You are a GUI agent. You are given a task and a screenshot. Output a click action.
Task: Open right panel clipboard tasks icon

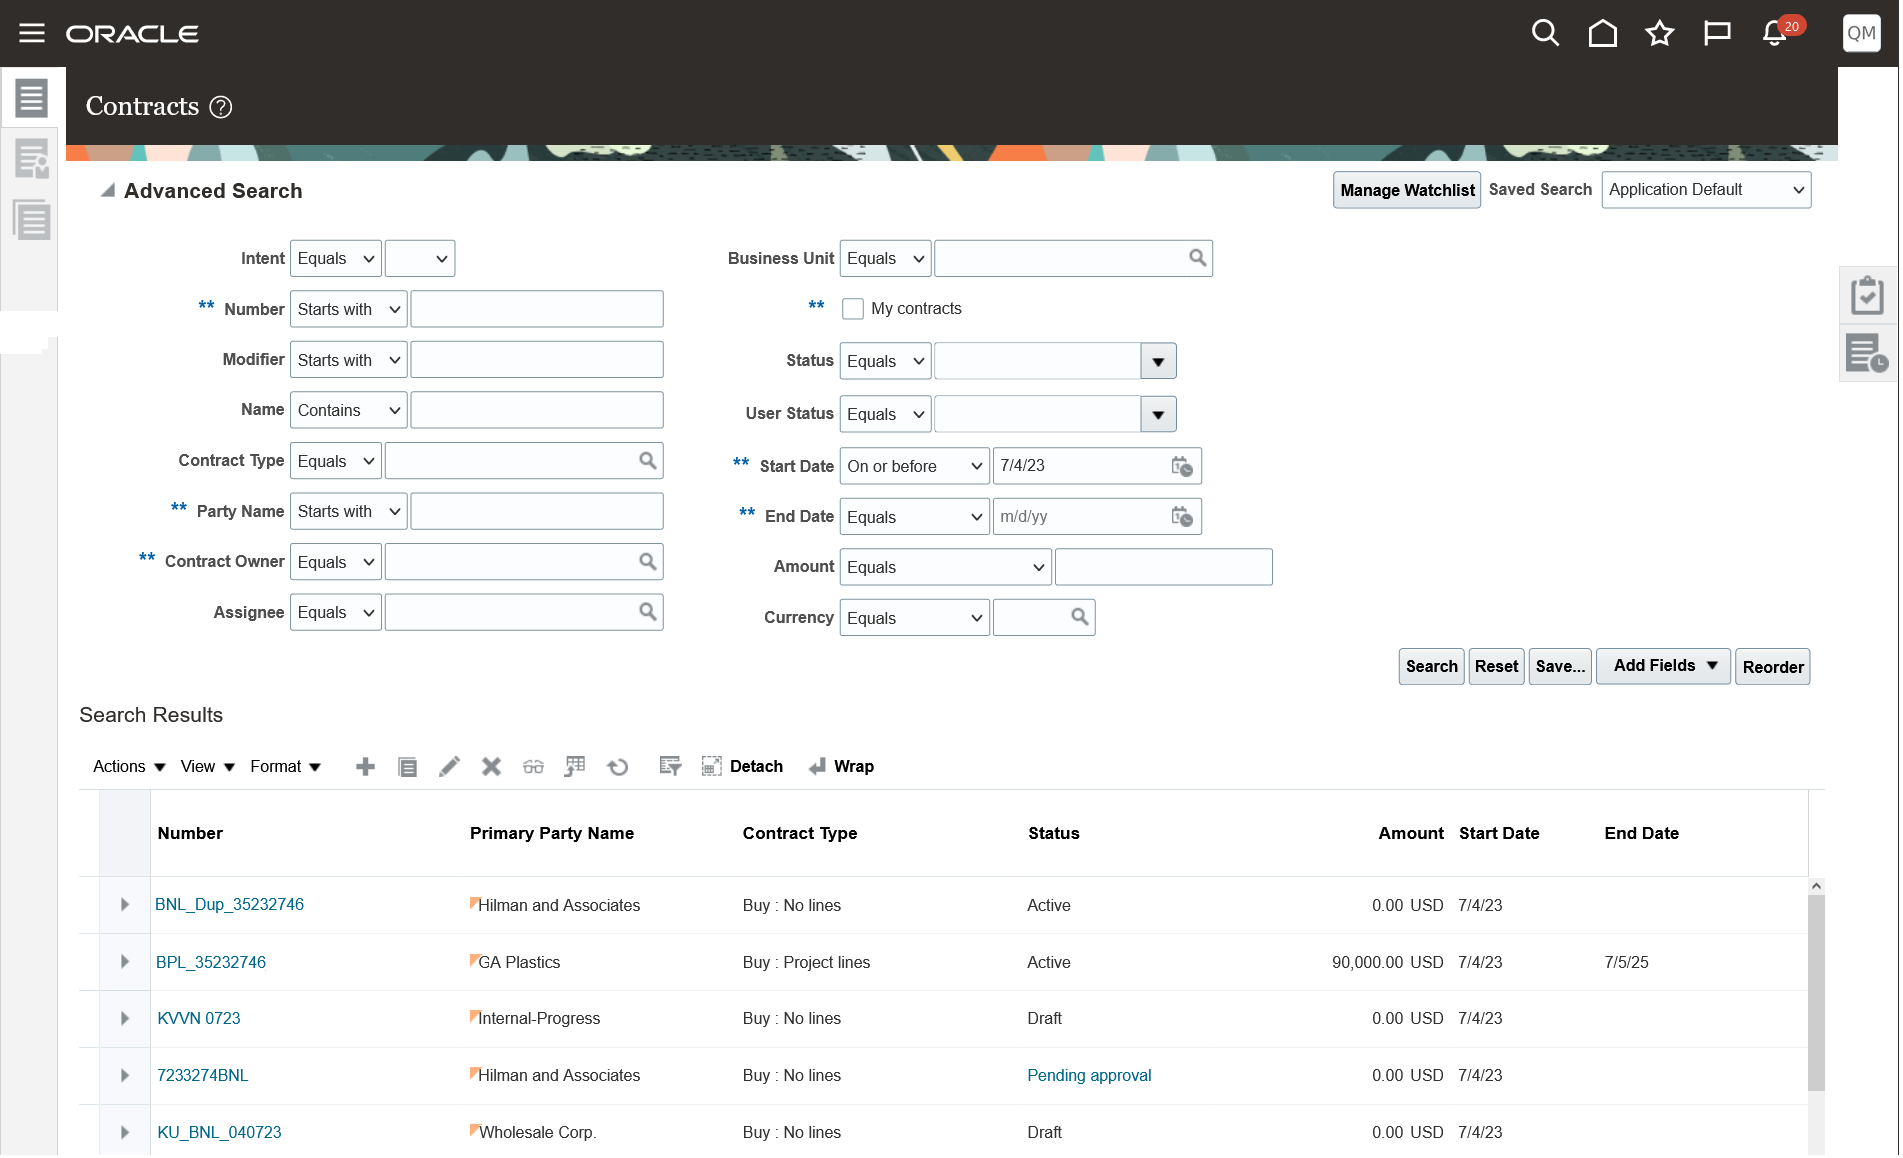click(x=1867, y=295)
